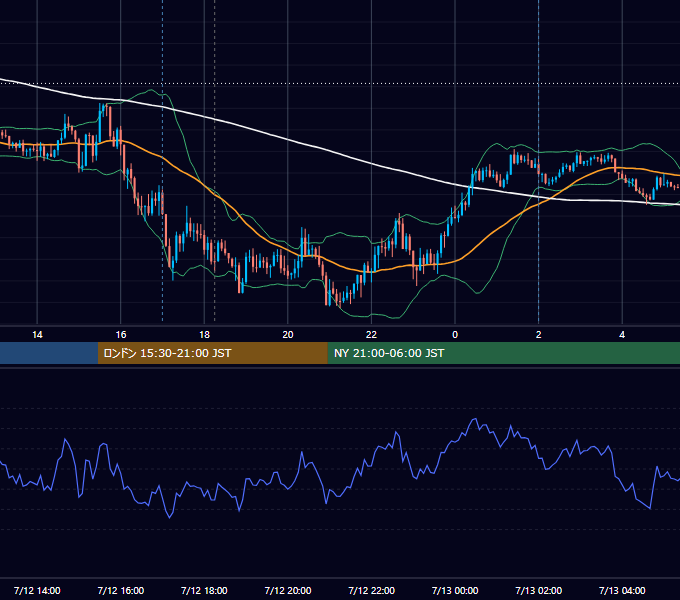Viewport: 680px width, 600px height.
Task: Click the 7/12 22:00 date label
Action: (372, 590)
